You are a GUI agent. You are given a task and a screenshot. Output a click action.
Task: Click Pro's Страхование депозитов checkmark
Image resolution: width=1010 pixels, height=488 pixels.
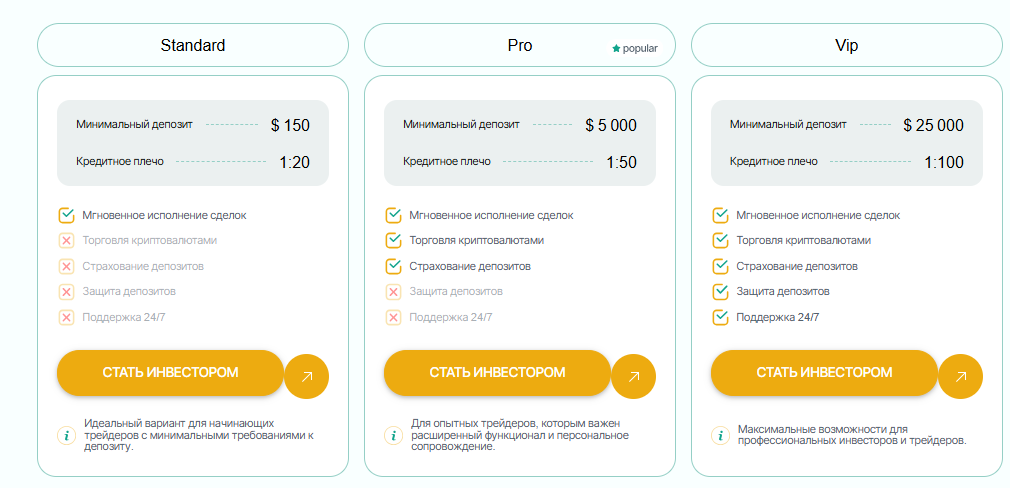[394, 266]
